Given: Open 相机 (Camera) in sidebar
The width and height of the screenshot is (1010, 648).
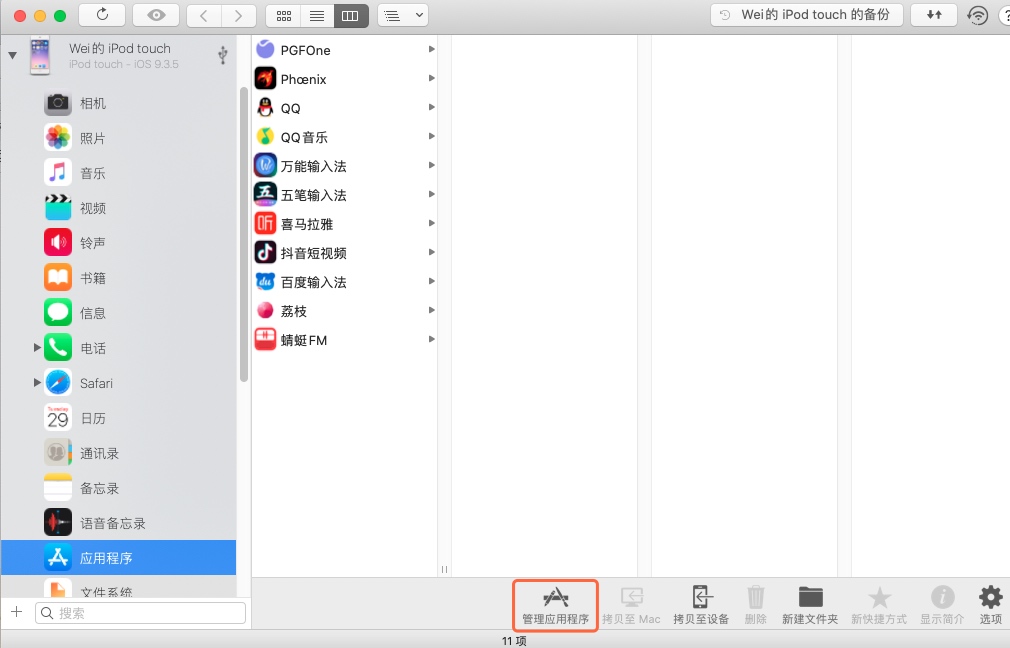Looking at the screenshot, I should click(x=92, y=103).
